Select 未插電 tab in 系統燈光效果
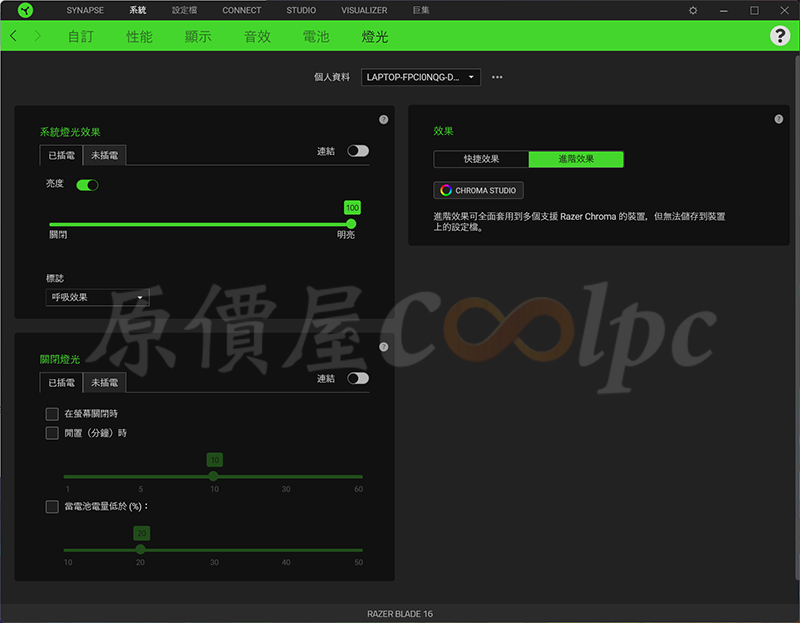Image resolution: width=800 pixels, height=623 pixels. click(105, 155)
